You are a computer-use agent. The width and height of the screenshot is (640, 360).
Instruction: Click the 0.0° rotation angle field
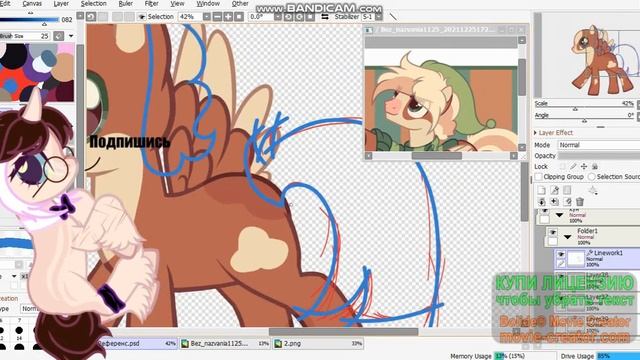click(x=261, y=17)
